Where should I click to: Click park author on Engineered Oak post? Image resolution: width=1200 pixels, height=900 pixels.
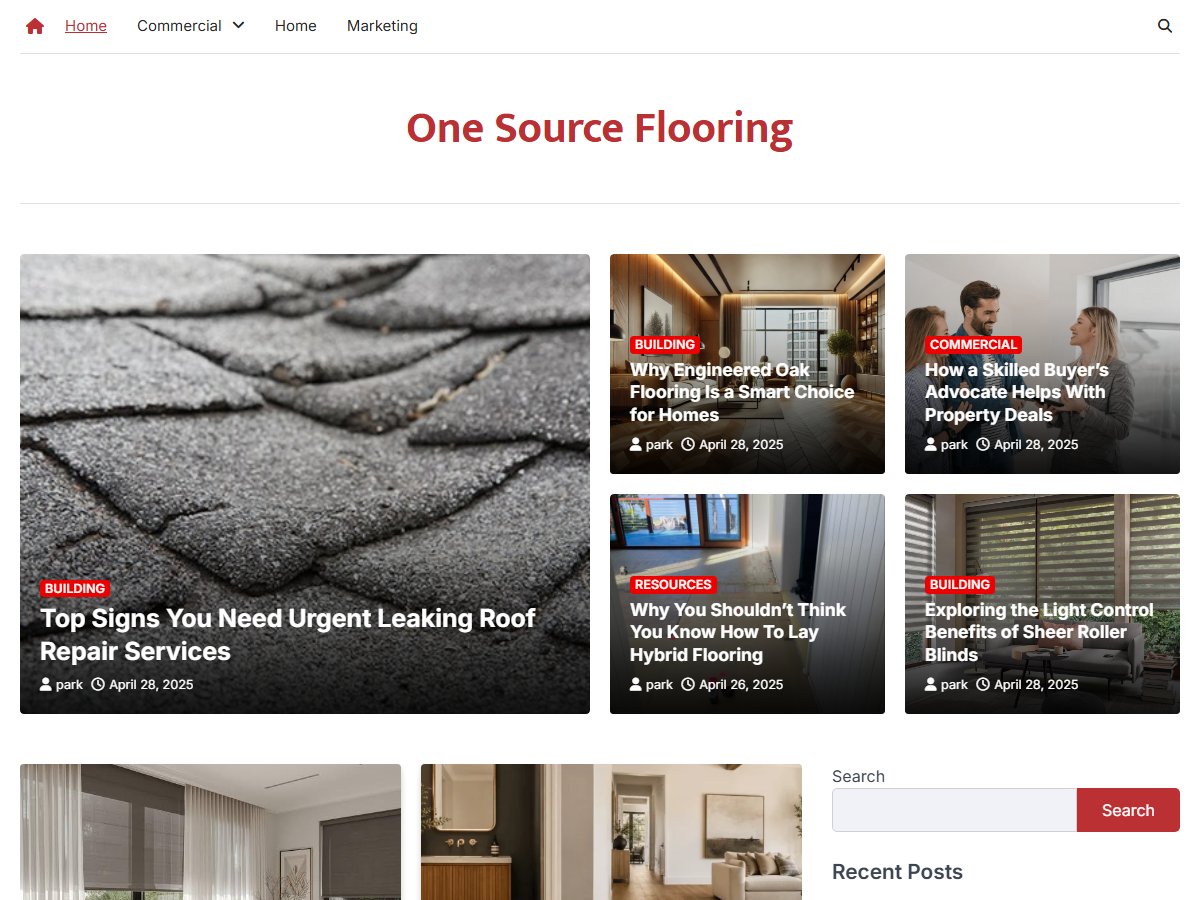pos(659,445)
